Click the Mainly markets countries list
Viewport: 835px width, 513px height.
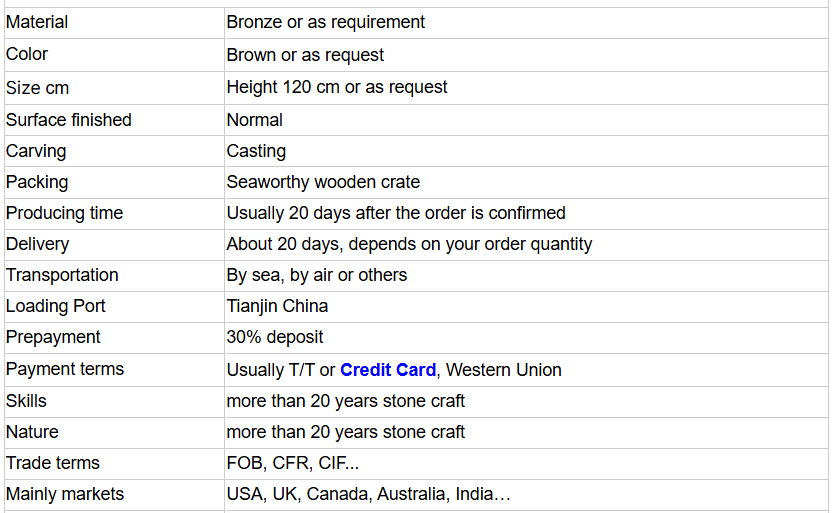click(369, 494)
